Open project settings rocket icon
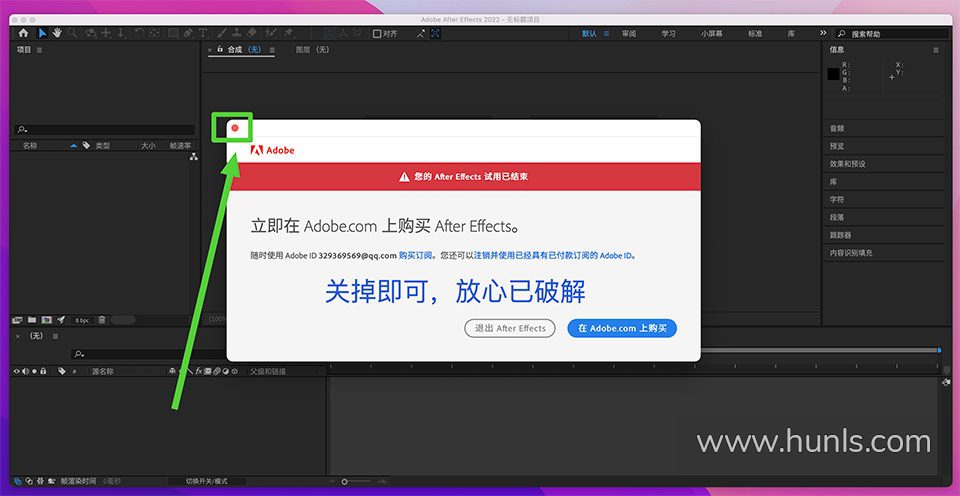 pyautogui.click(x=61, y=320)
